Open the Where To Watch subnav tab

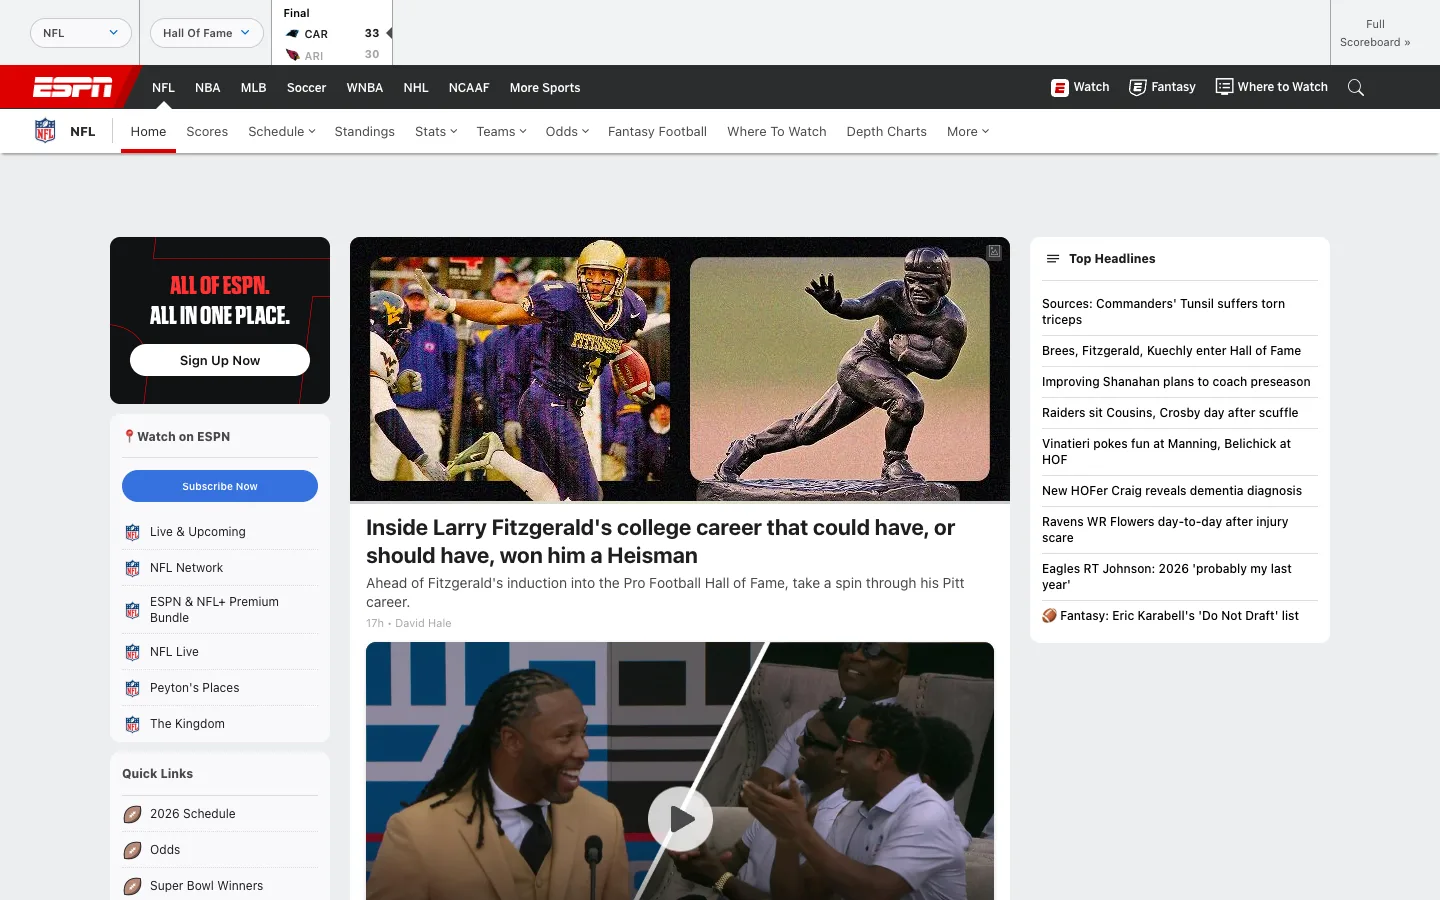point(777,131)
